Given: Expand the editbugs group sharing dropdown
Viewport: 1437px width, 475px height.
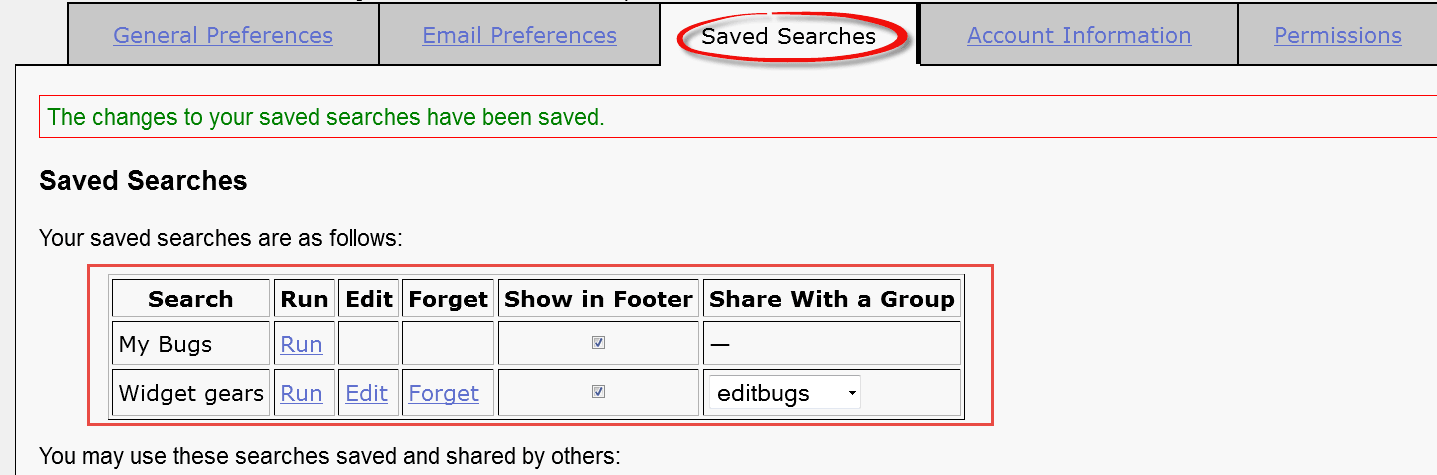Looking at the screenshot, I should (x=785, y=394).
